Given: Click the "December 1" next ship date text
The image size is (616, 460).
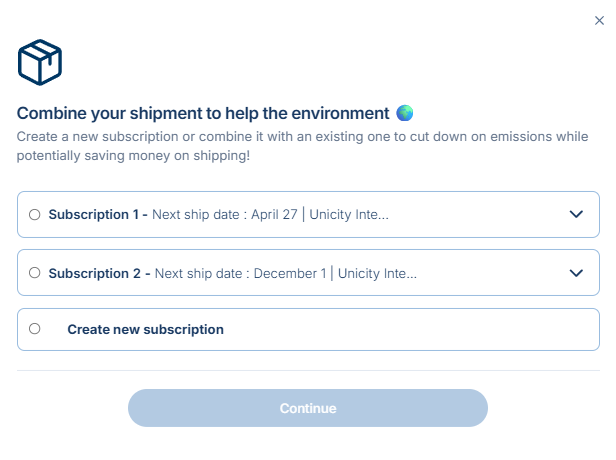Looking at the screenshot, I should [x=290, y=272].
